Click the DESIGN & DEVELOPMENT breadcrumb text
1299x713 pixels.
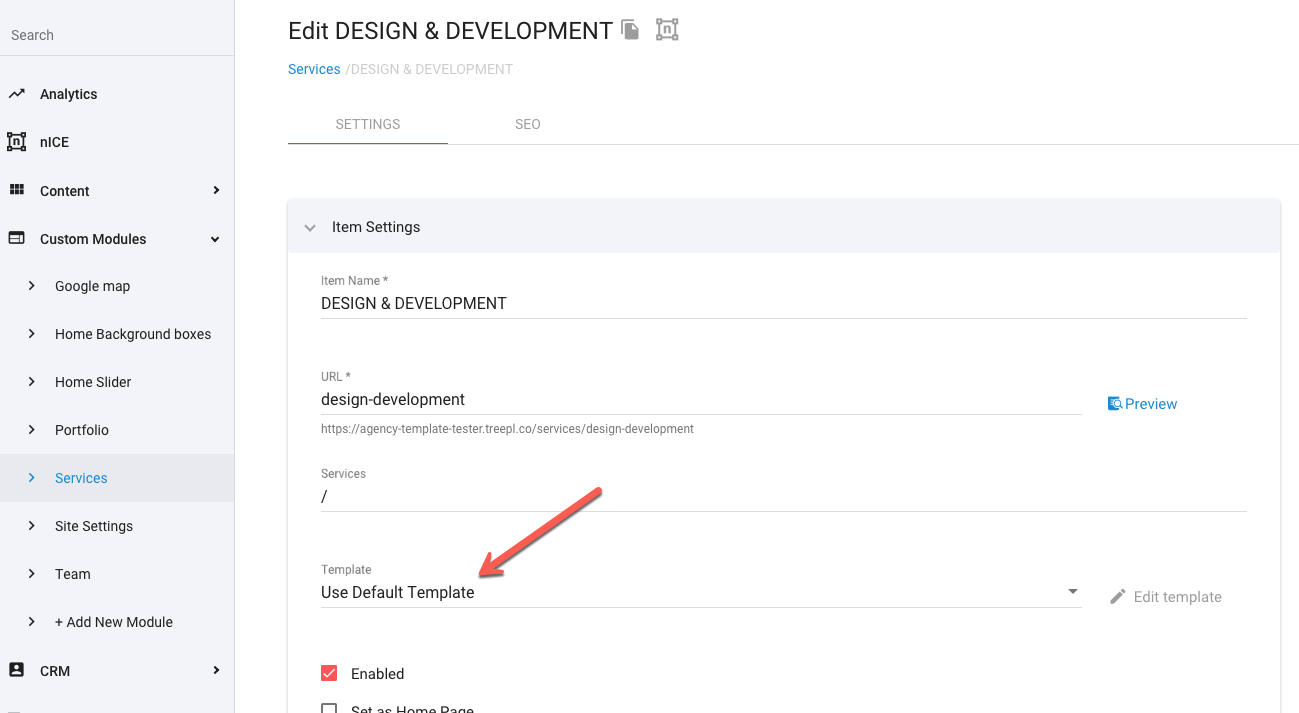click(431, 69)
